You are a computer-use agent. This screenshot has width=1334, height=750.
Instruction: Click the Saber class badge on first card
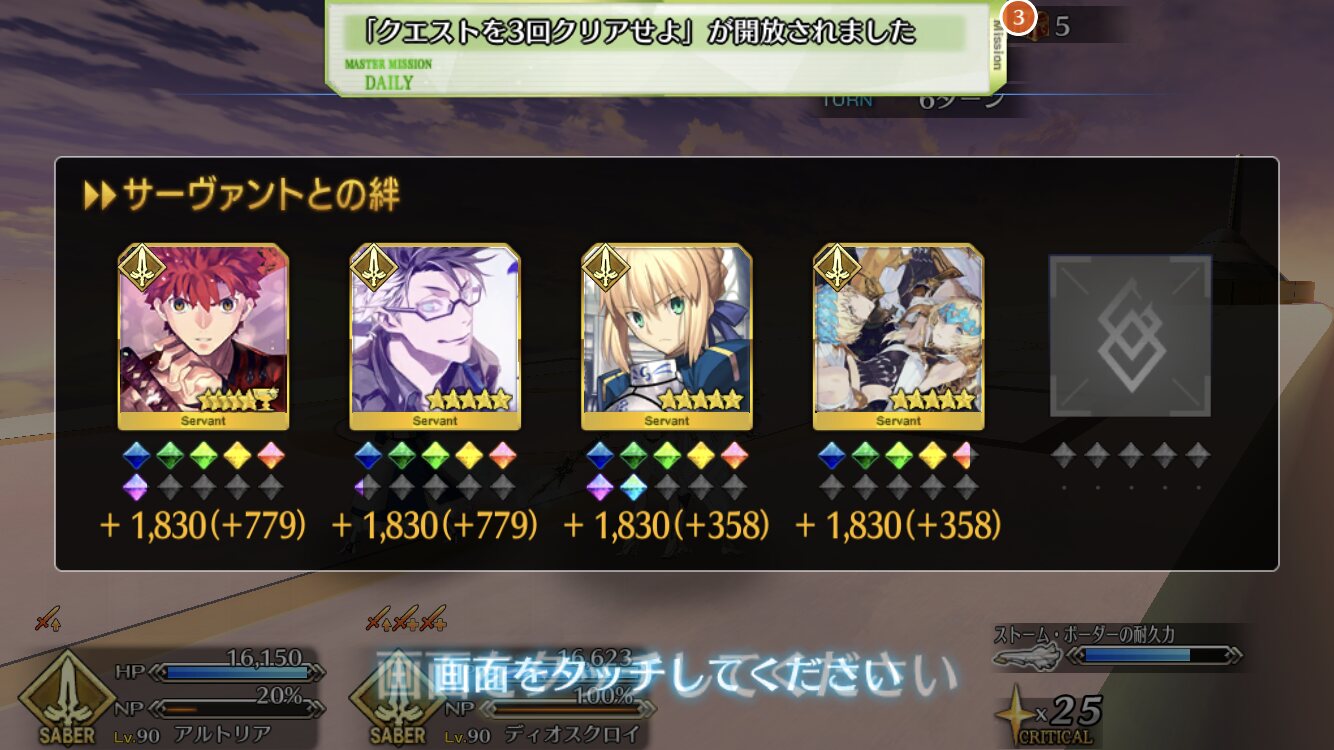pyautogui.click(x=141, y=267)
